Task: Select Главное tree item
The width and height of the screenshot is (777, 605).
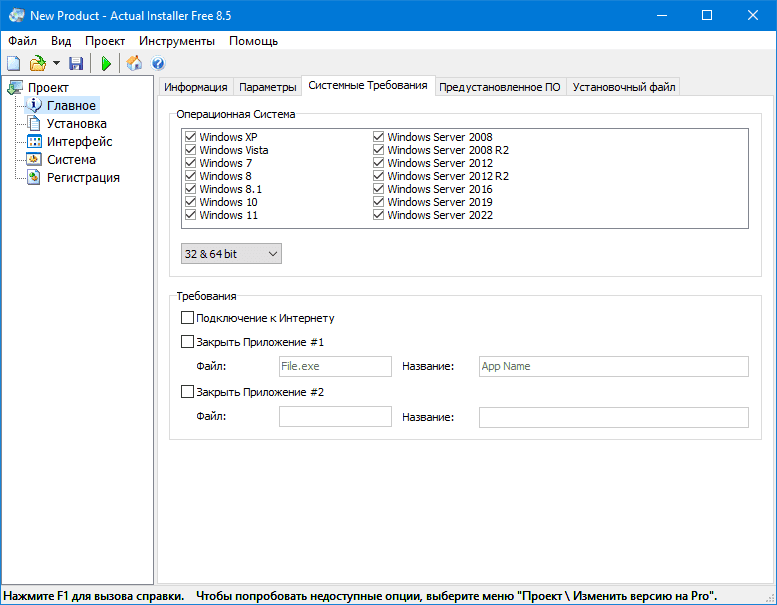Action: [x=71, y=106]
